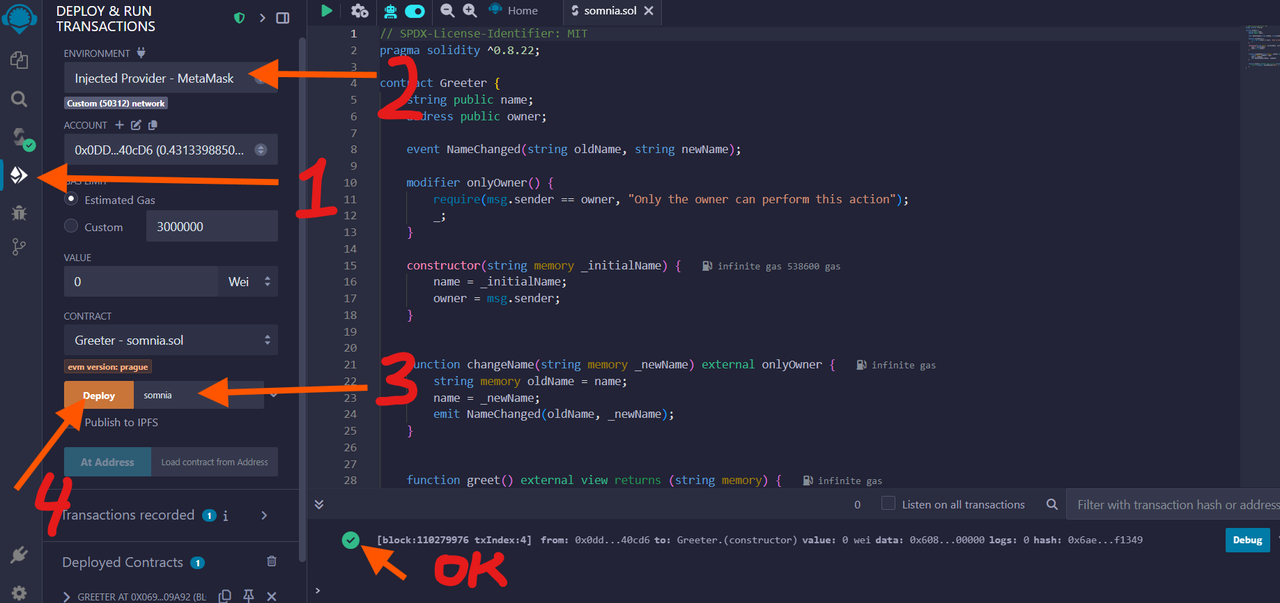
Task: Pin the Greeter deployed contract
Action: coord(249,597)
